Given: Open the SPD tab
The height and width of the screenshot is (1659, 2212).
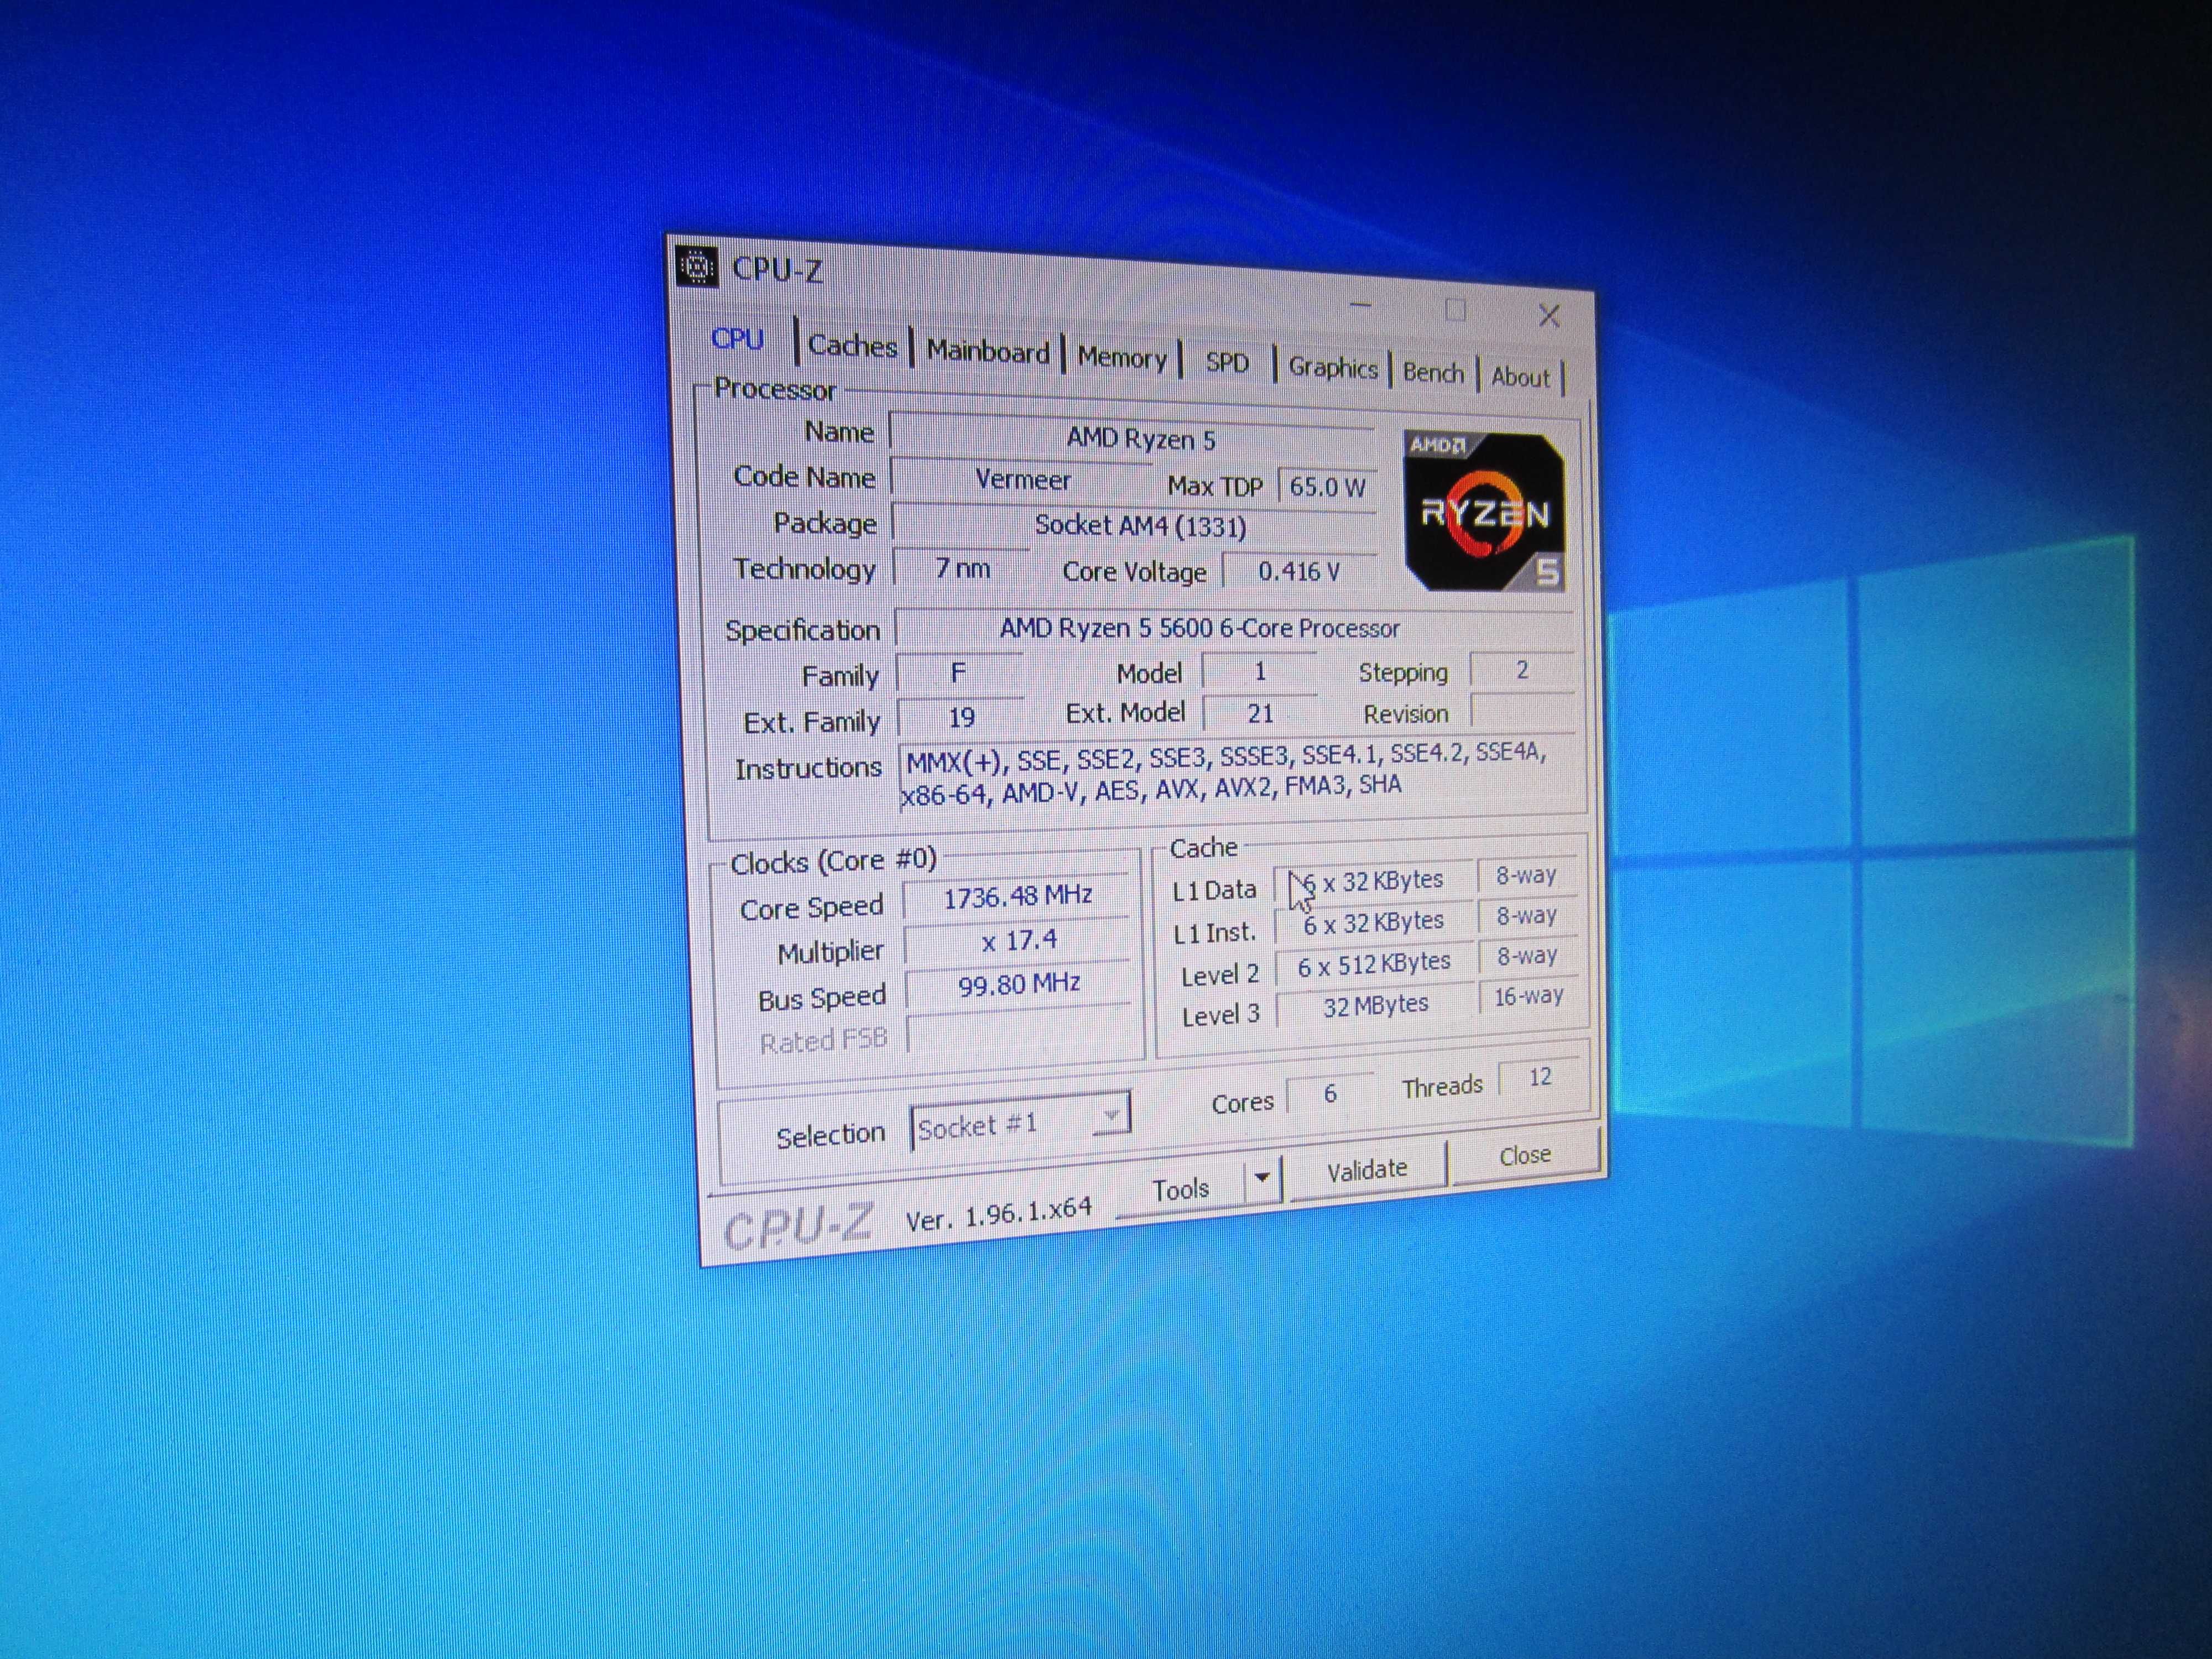Looking at the screenshot, I should tap(1226, 363).
